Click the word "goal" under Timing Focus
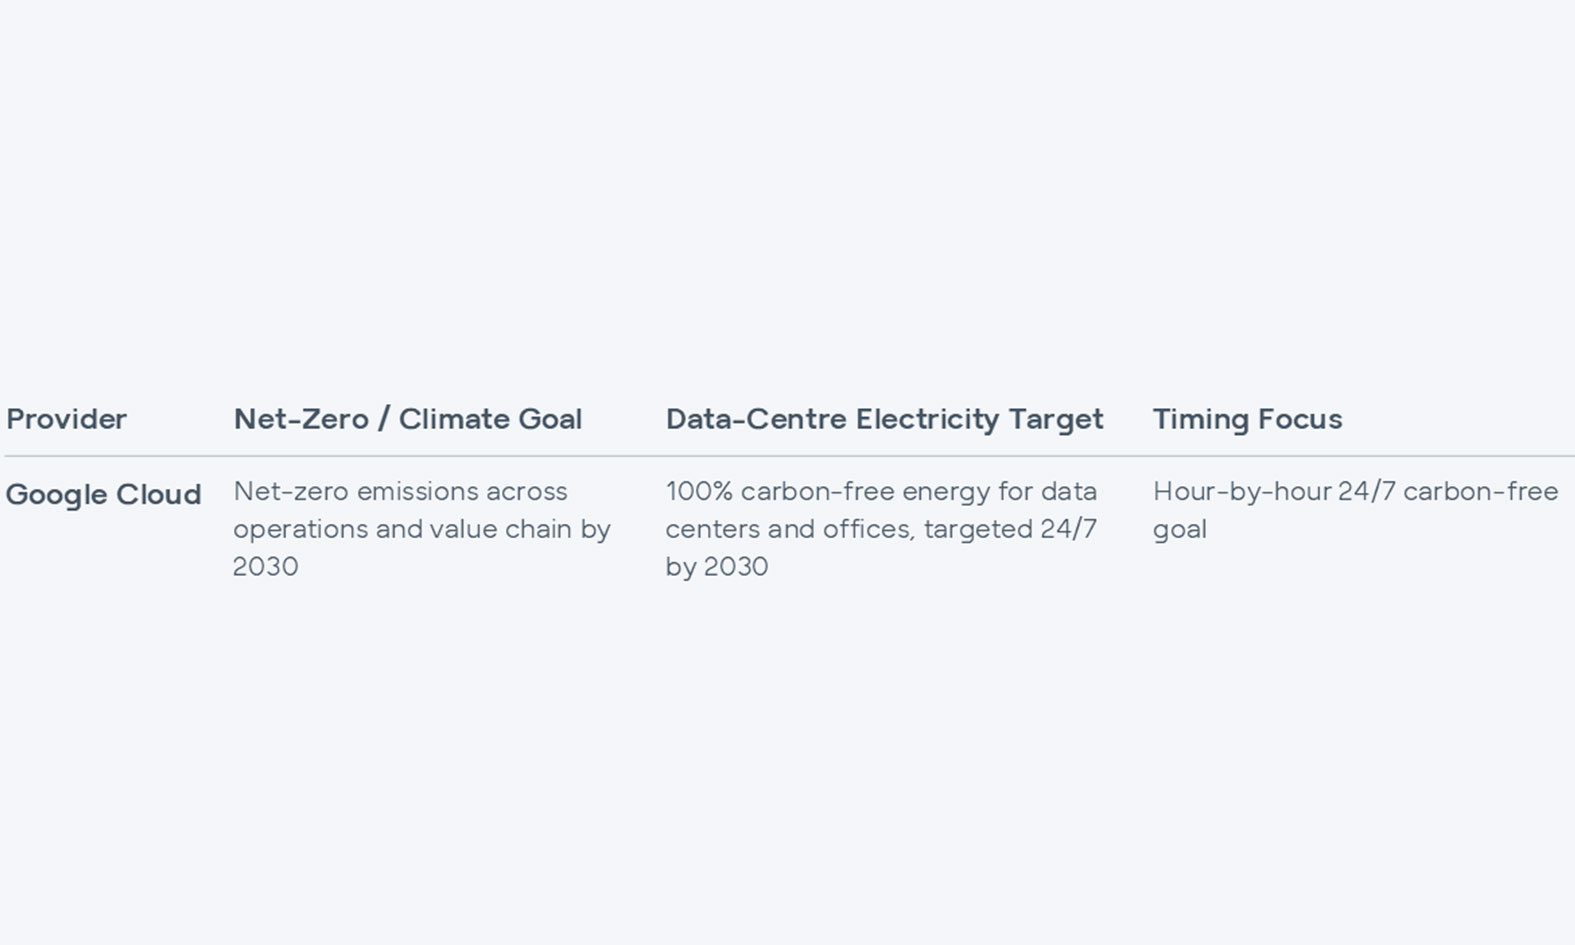Image resolution: width=1575 pixels, height=945 pixels. 1179,529
